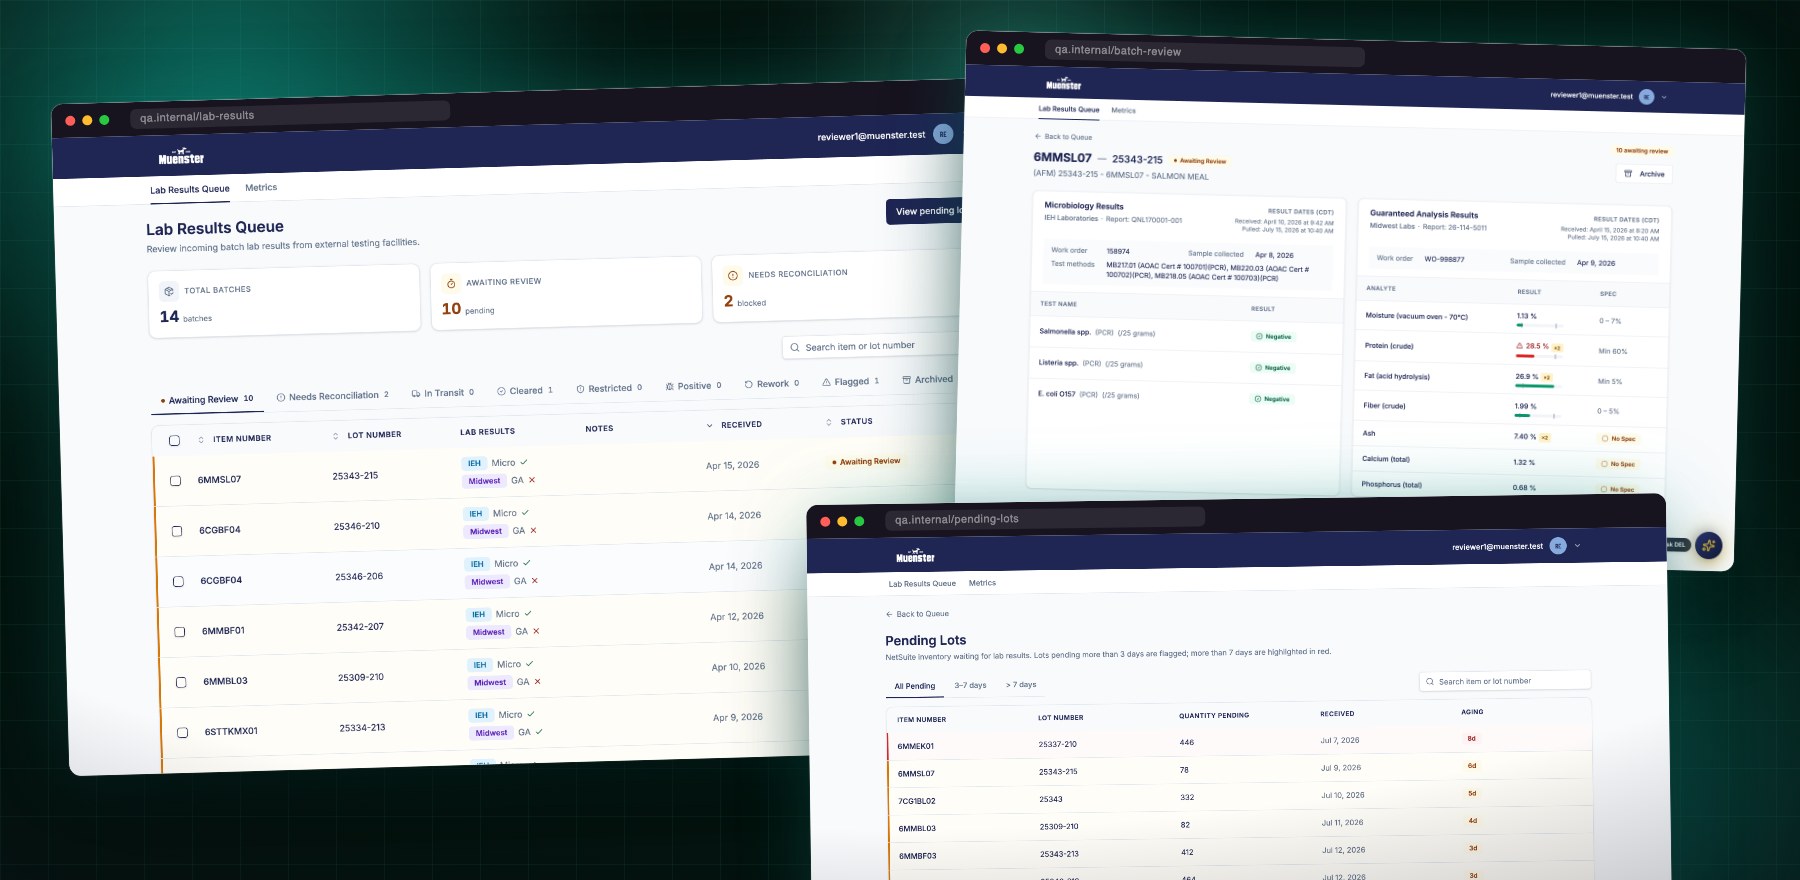This screenshot has height=880, width=1800.
Task: Open the In Transit tab
Action: click(x=443, y=393)
